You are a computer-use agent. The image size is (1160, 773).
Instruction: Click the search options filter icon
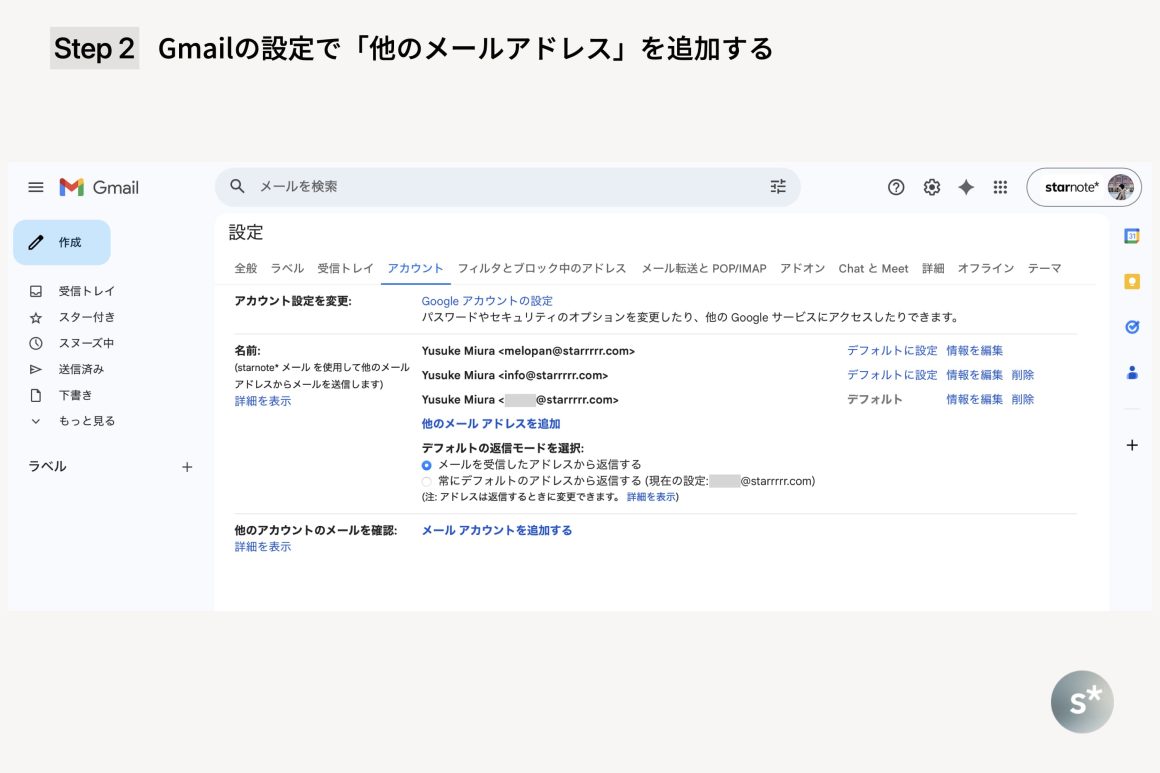coord(778,186)
